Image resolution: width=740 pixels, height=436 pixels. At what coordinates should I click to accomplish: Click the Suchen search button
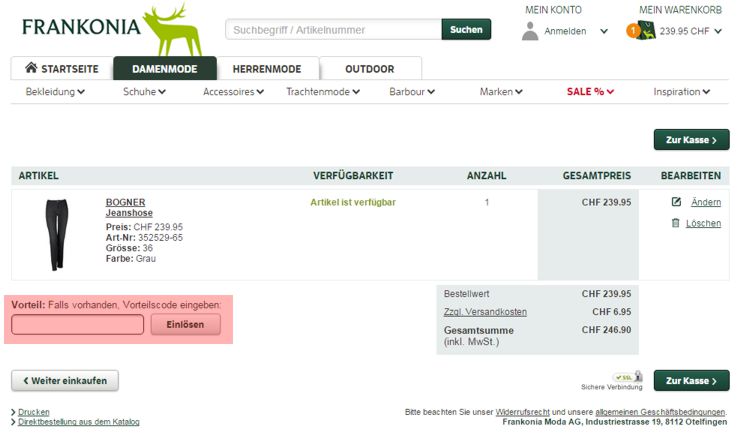coord(466,29)
